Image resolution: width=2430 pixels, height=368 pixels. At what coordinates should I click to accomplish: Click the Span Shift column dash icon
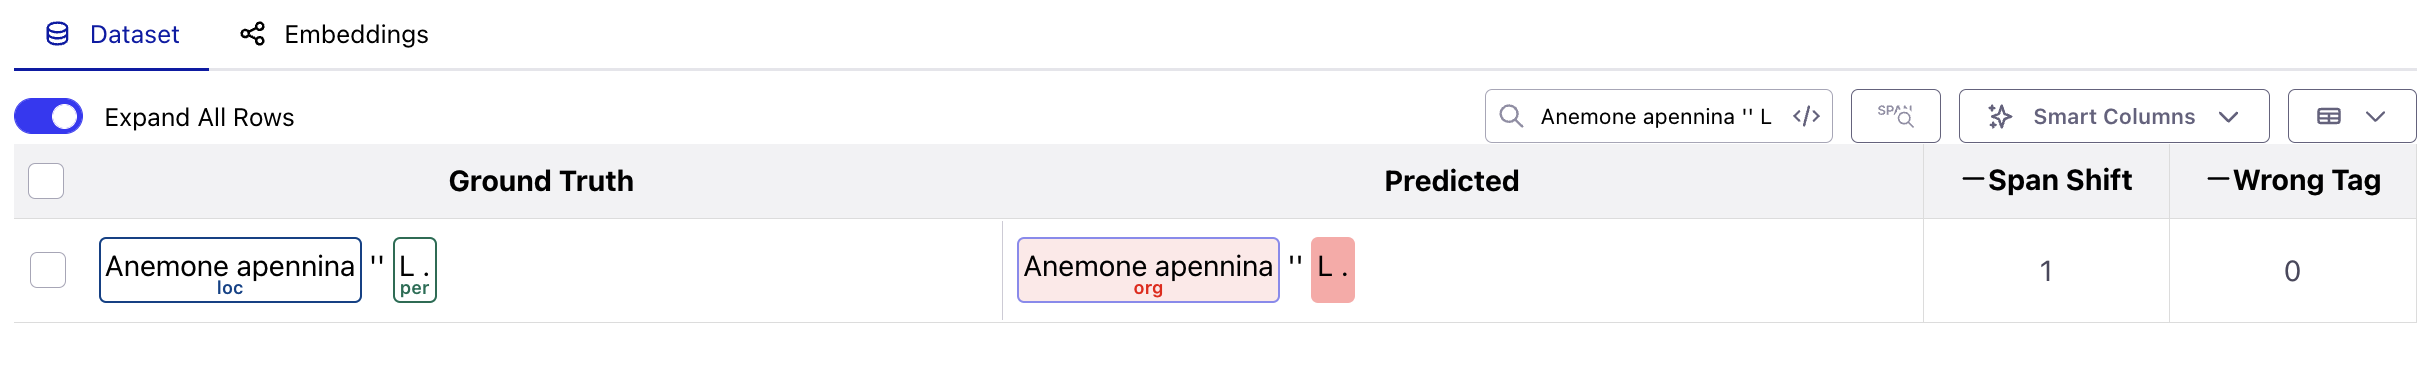tap(1973, 180)
